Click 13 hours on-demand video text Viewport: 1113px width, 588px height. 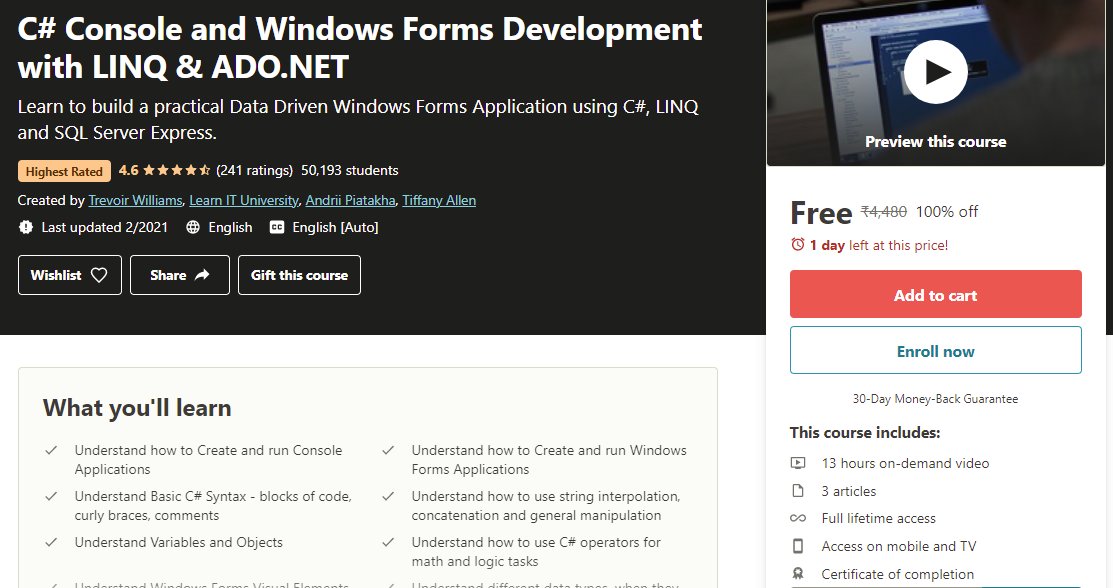pyautogui.click(x=905, y=463)
